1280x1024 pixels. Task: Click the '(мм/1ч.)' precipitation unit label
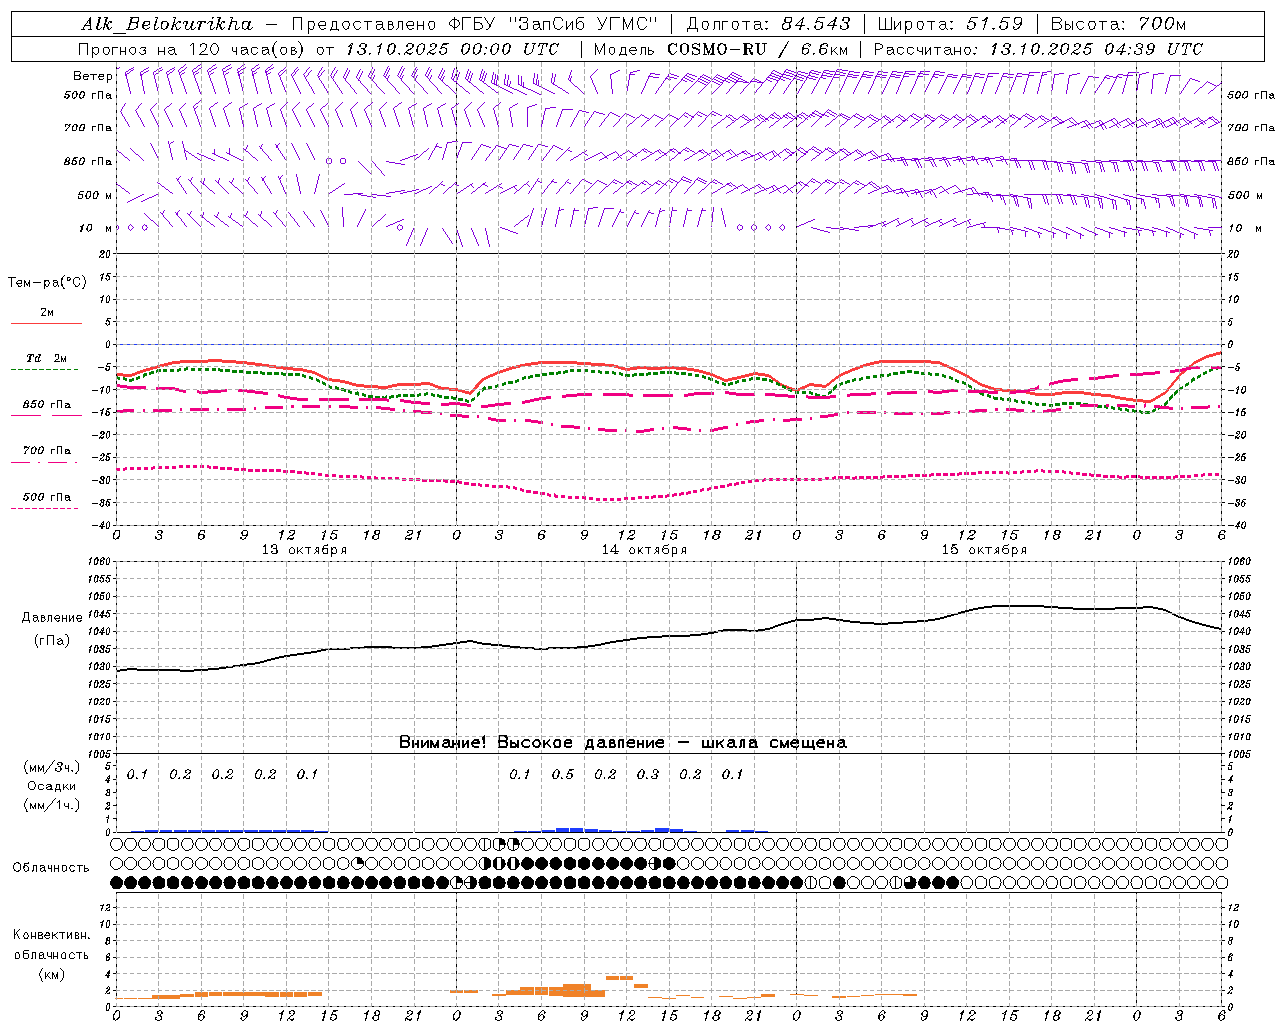coord(52,805)
